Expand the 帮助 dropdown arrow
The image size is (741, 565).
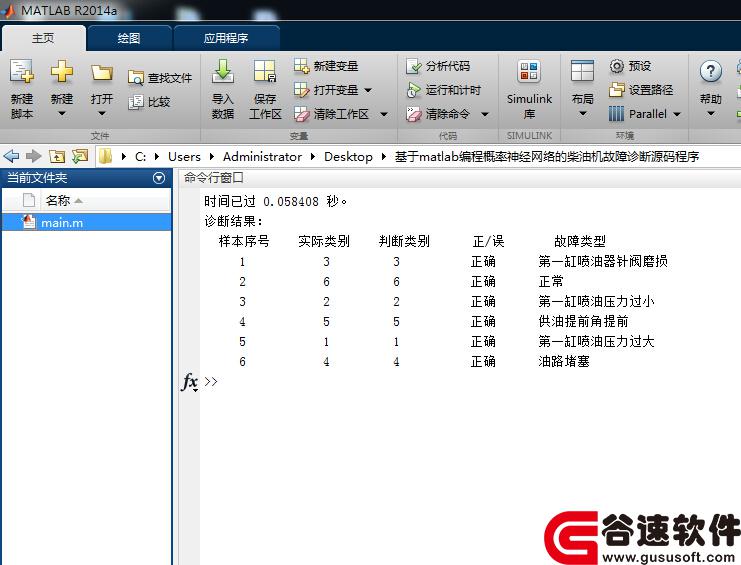(710, 113)
